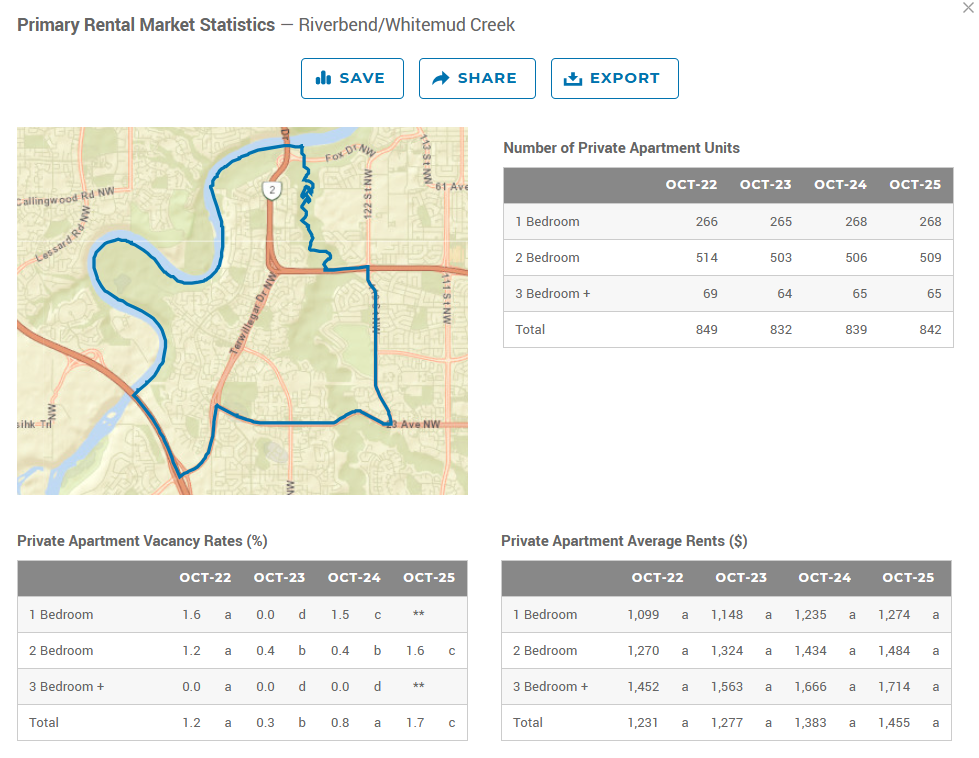Click the 842 total units value
This screenshot has width=979, height=758.
[x=930, y=330]
